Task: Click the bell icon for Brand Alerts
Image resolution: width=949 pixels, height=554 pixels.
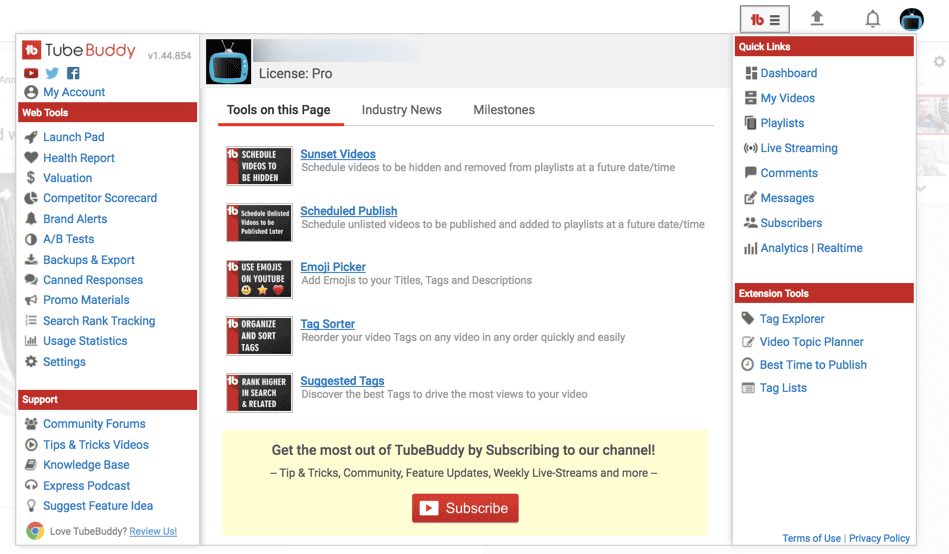Action: coord(31,219)
